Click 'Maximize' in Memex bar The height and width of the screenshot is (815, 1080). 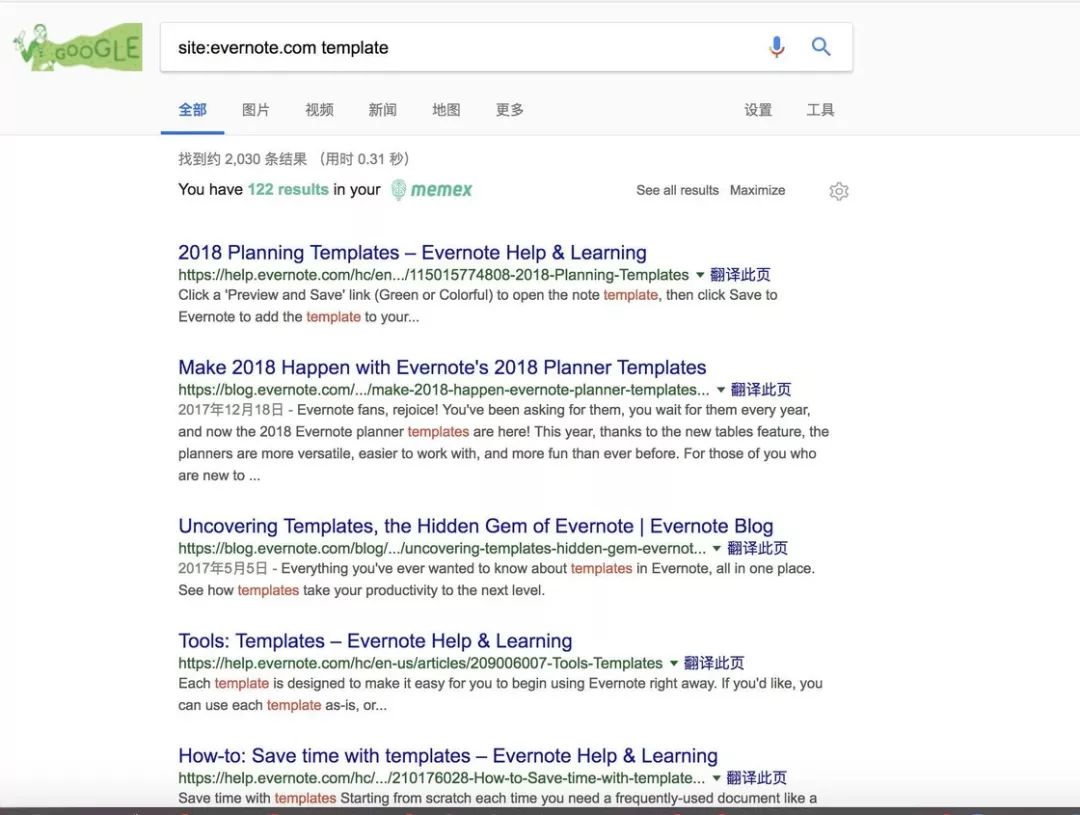(x=757, y=190)
